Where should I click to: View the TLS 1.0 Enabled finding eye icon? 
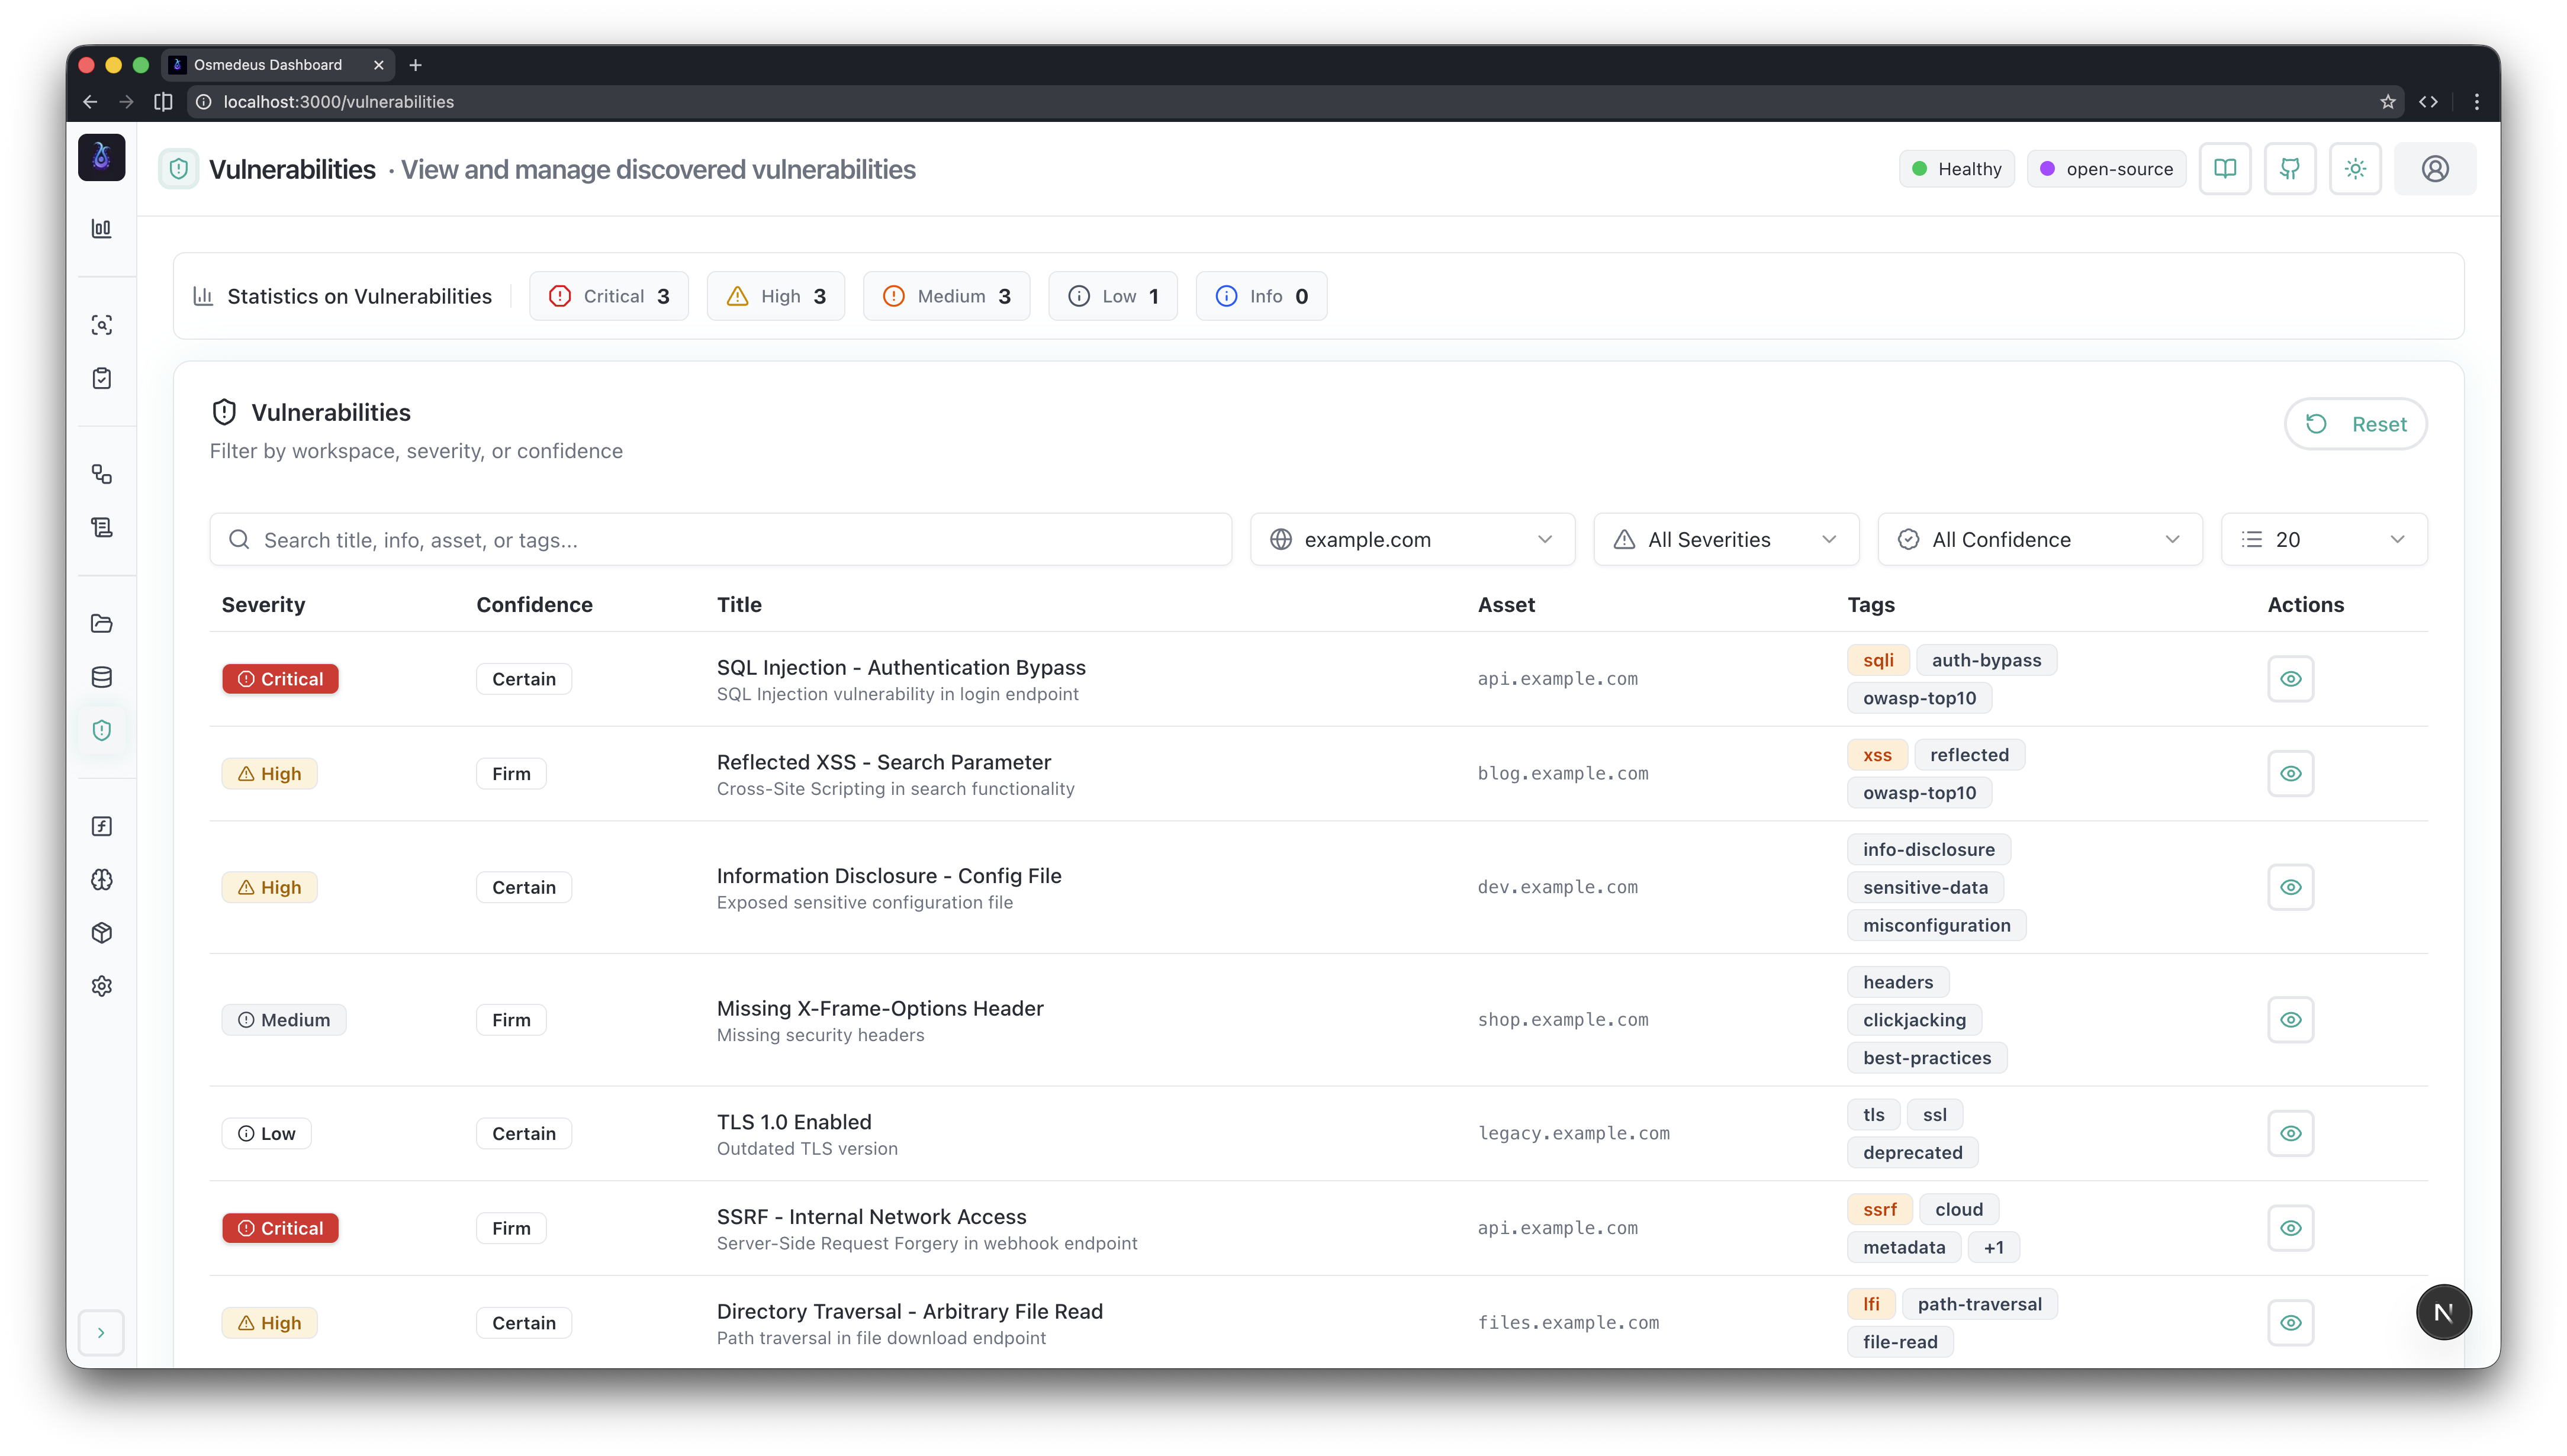click(2290, 1133)
